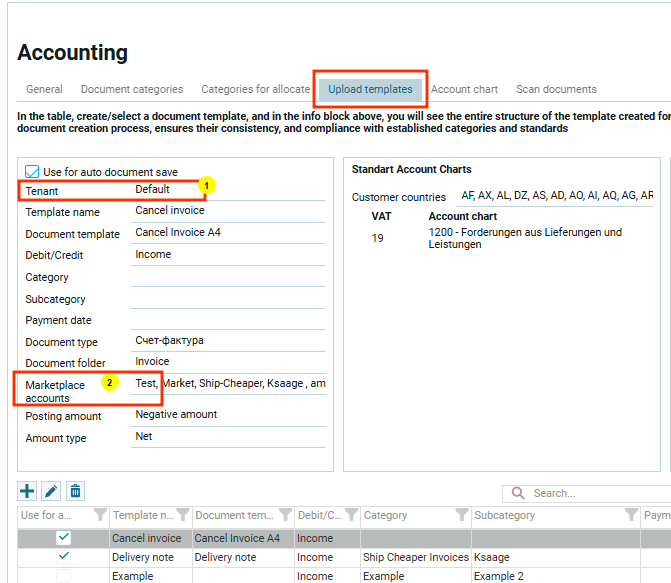Screen dimensions: 671x583
Task: Open filter on Template name column
Action: coord(181,515)
